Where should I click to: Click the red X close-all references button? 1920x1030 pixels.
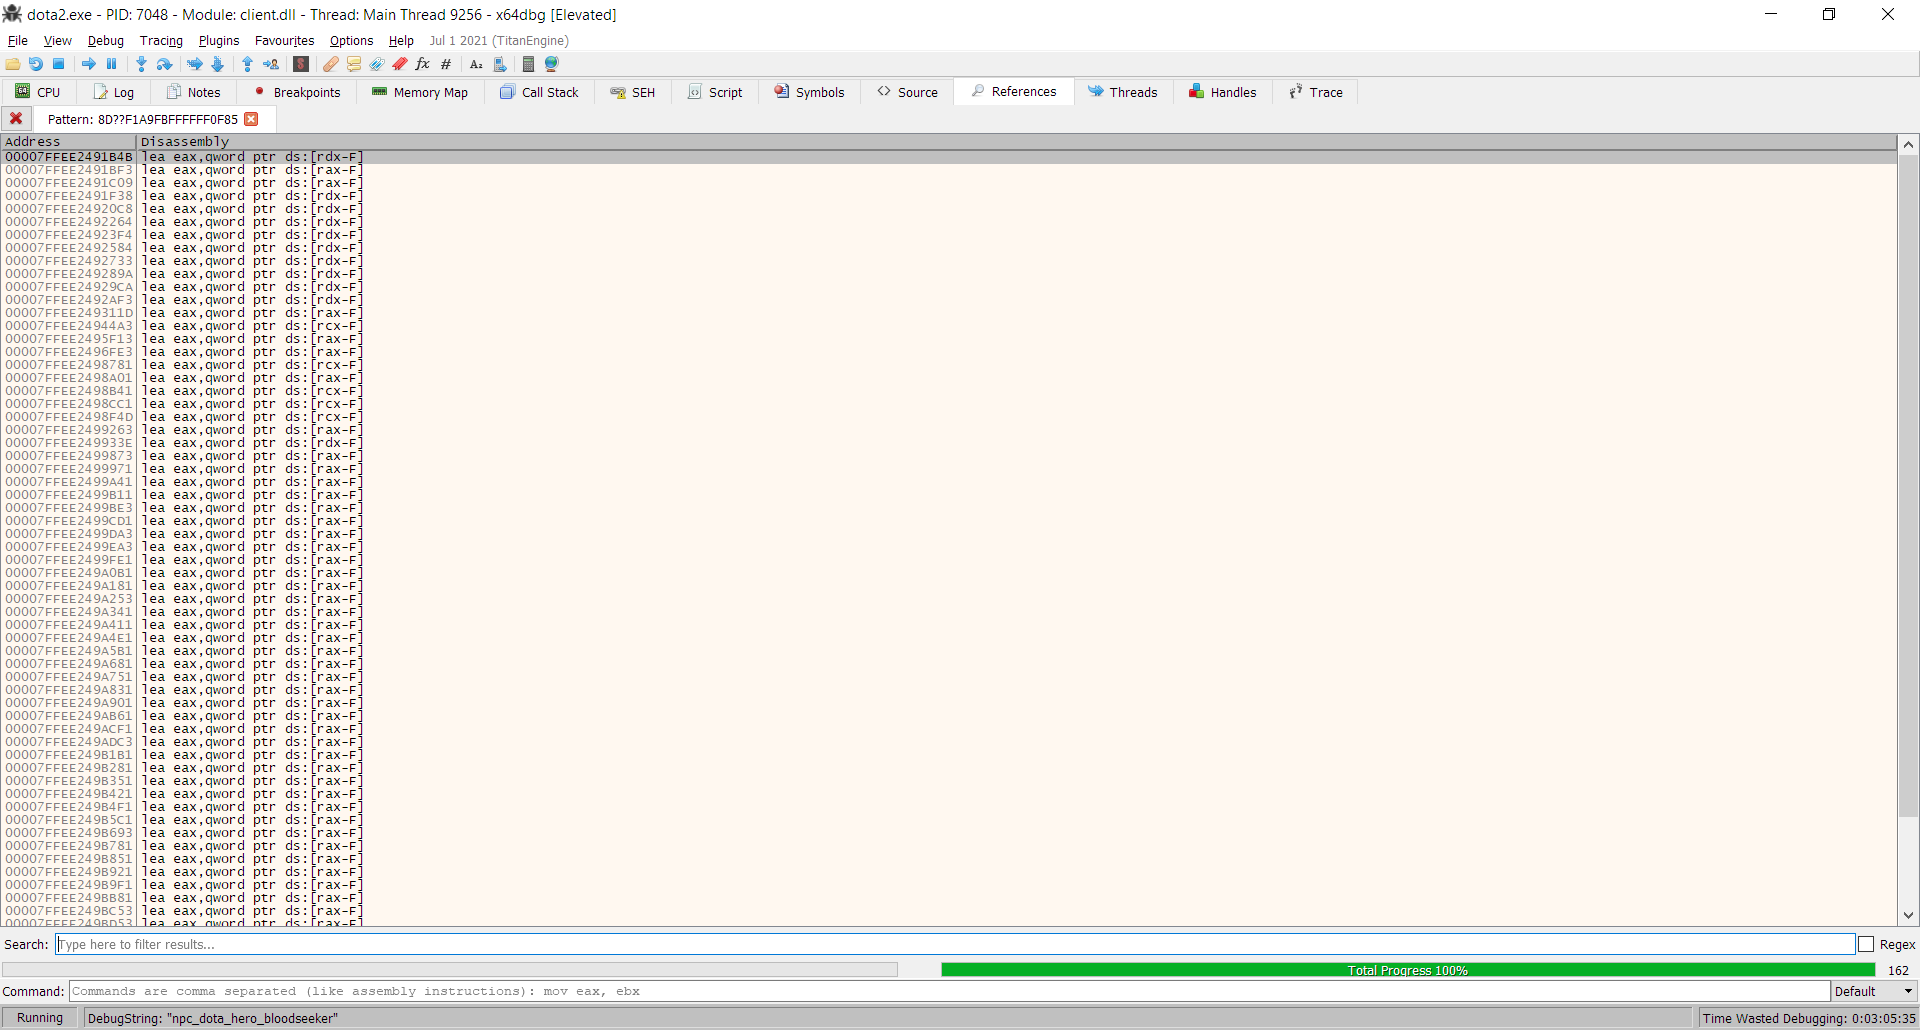[x=16, y=118]
